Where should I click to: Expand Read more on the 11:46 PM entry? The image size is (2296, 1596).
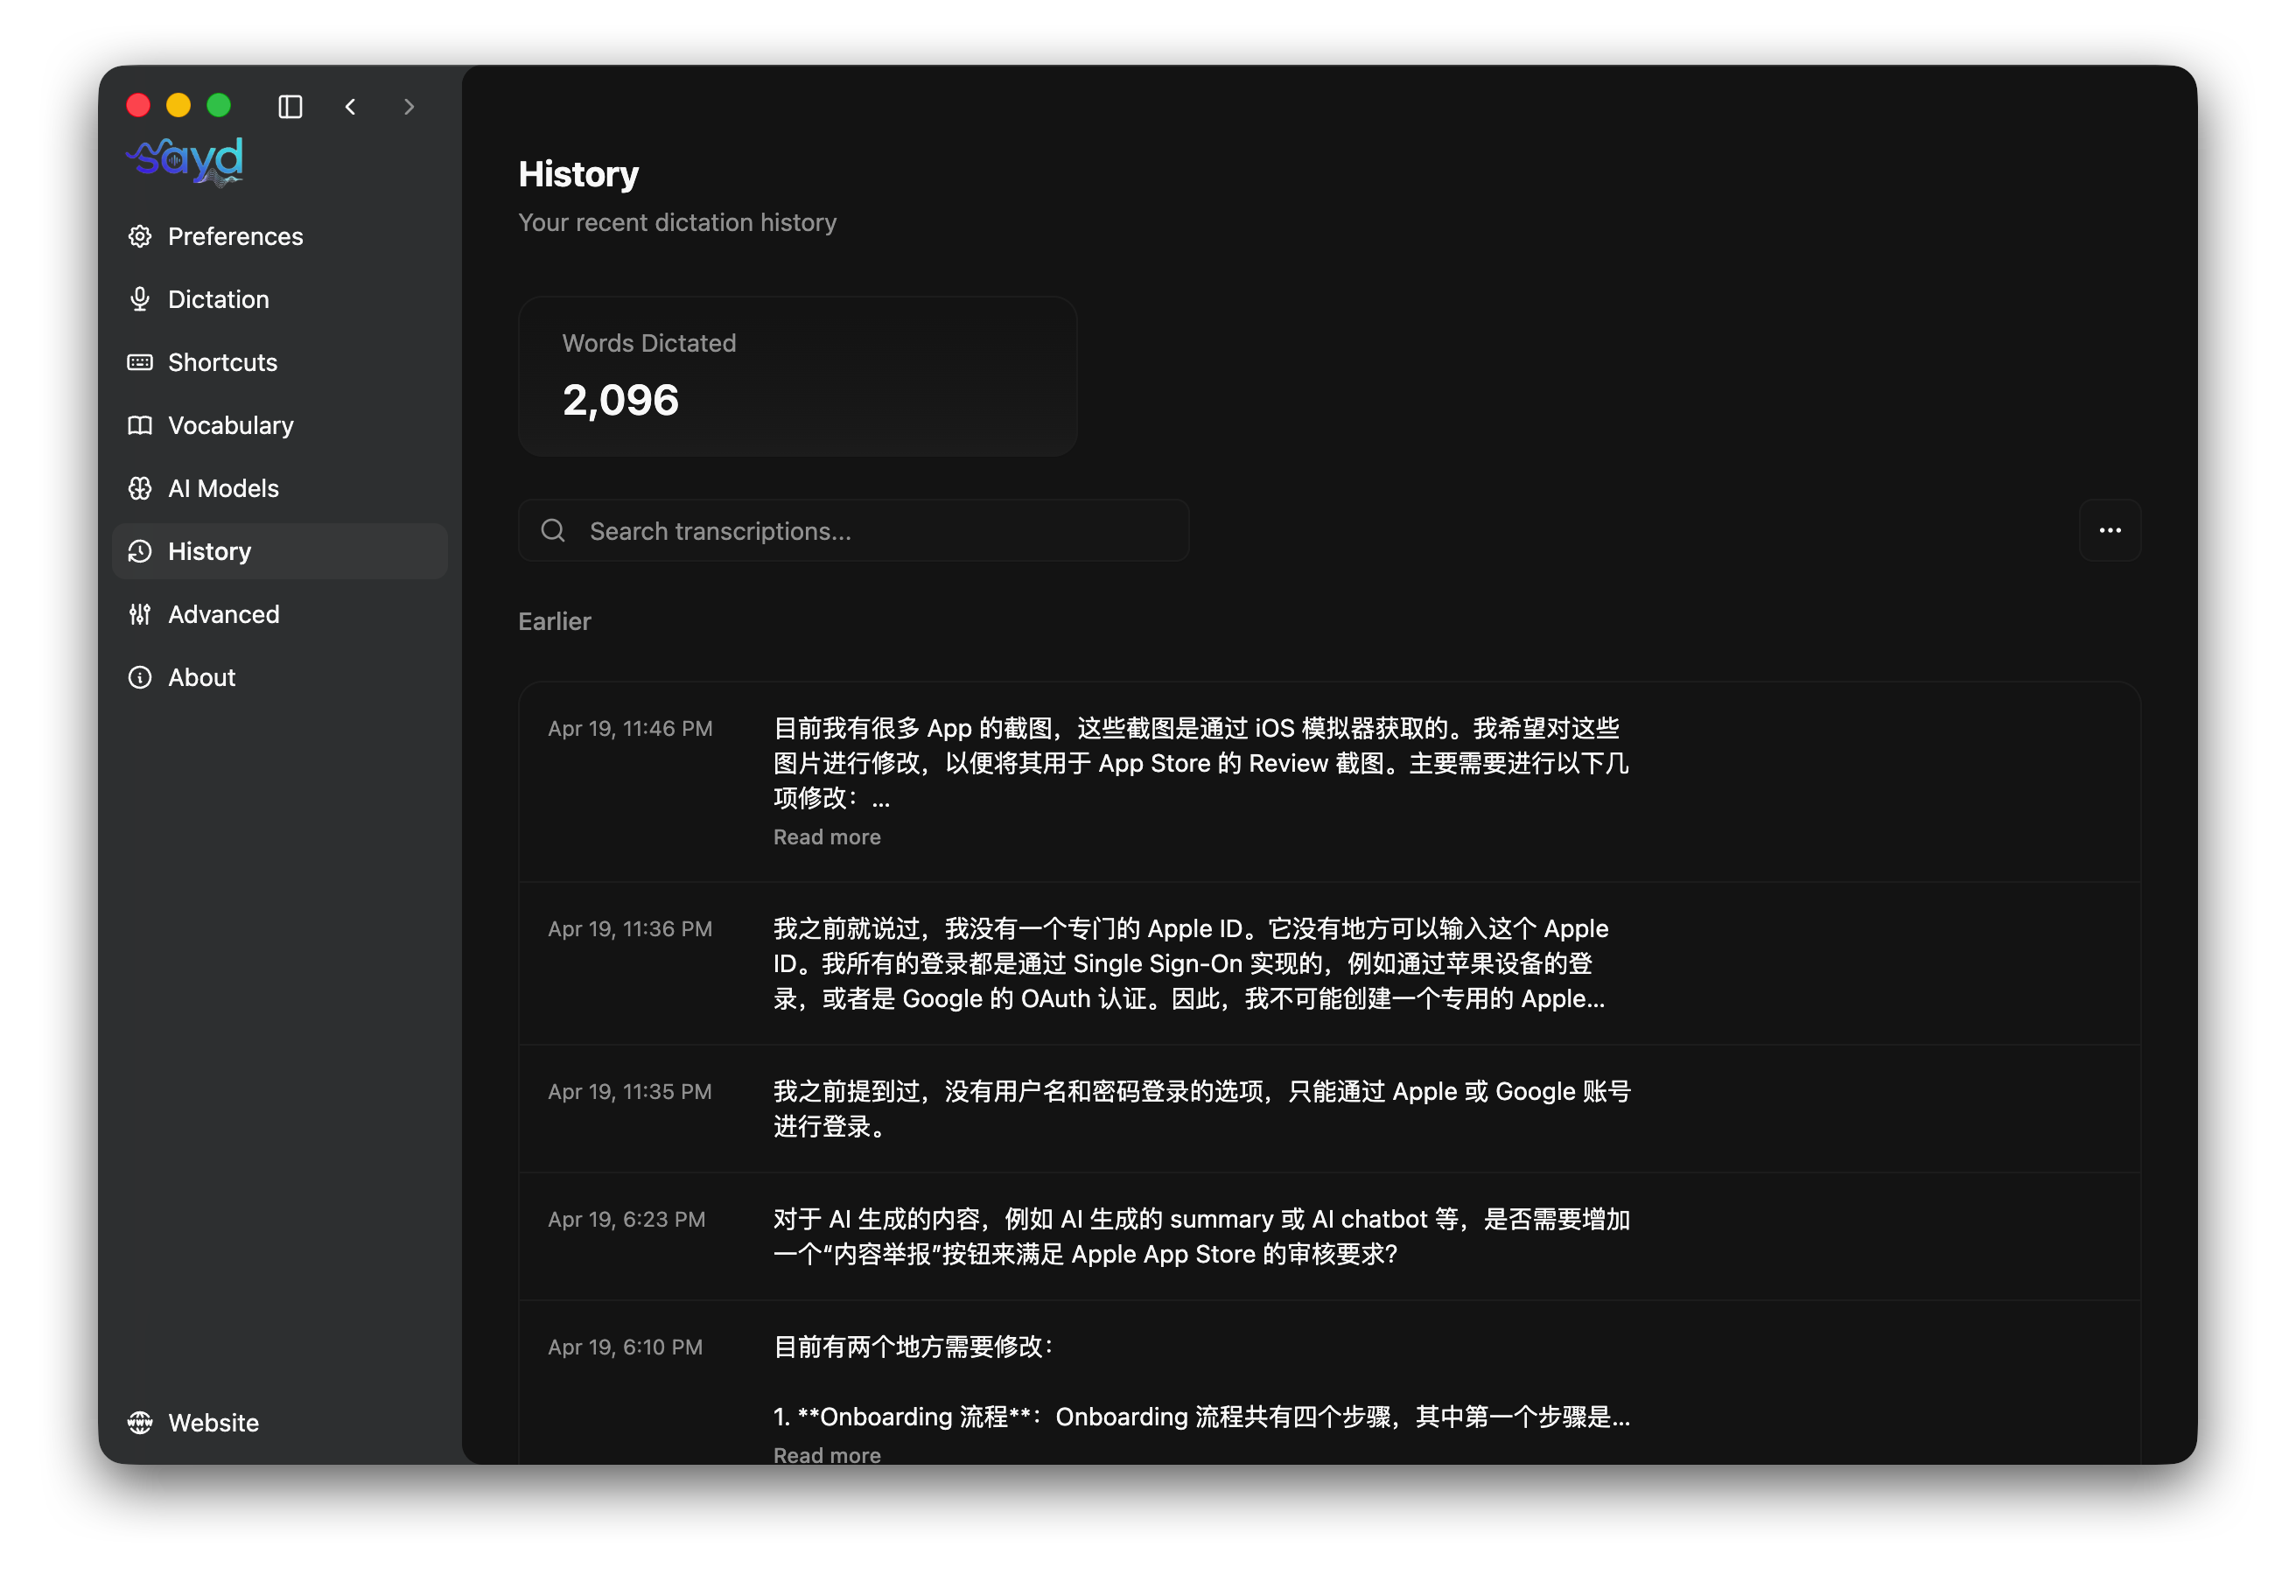click(826, 836)
